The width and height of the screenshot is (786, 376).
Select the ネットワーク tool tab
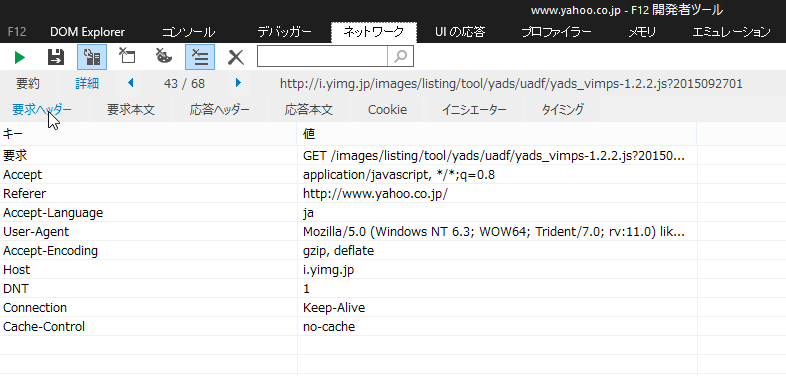(x=373, y=32)
